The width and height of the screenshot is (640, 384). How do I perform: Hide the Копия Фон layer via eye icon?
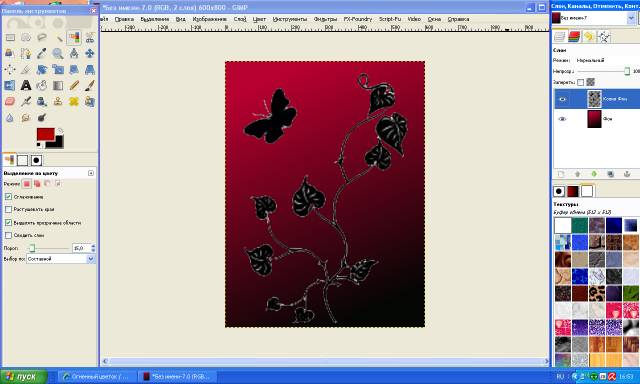click(562, 99)
